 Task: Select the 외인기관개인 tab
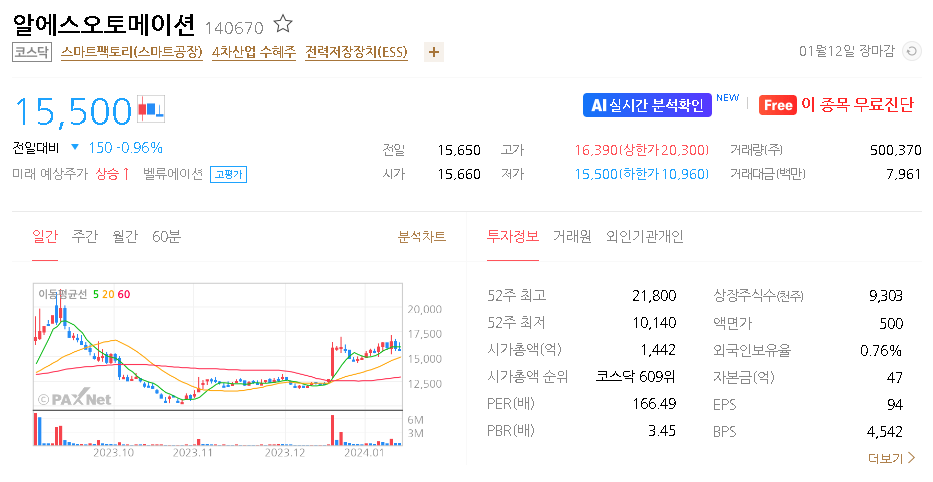(644, 236)
